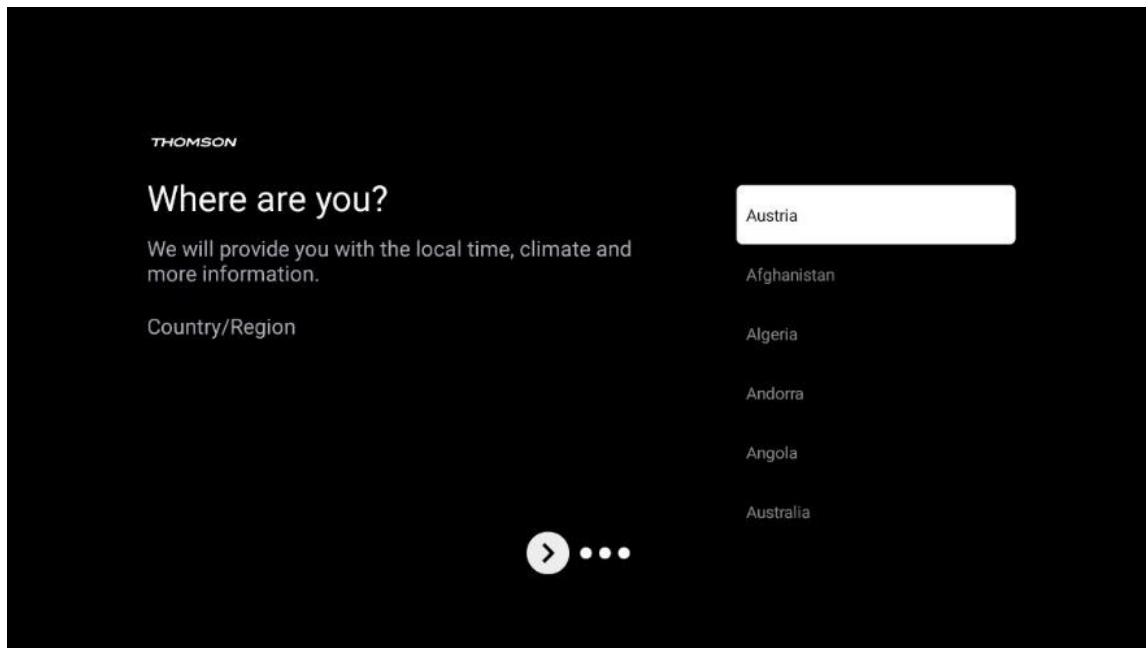Choose Angola from the list
The image size is (1148, 651).
pos(772,453)
